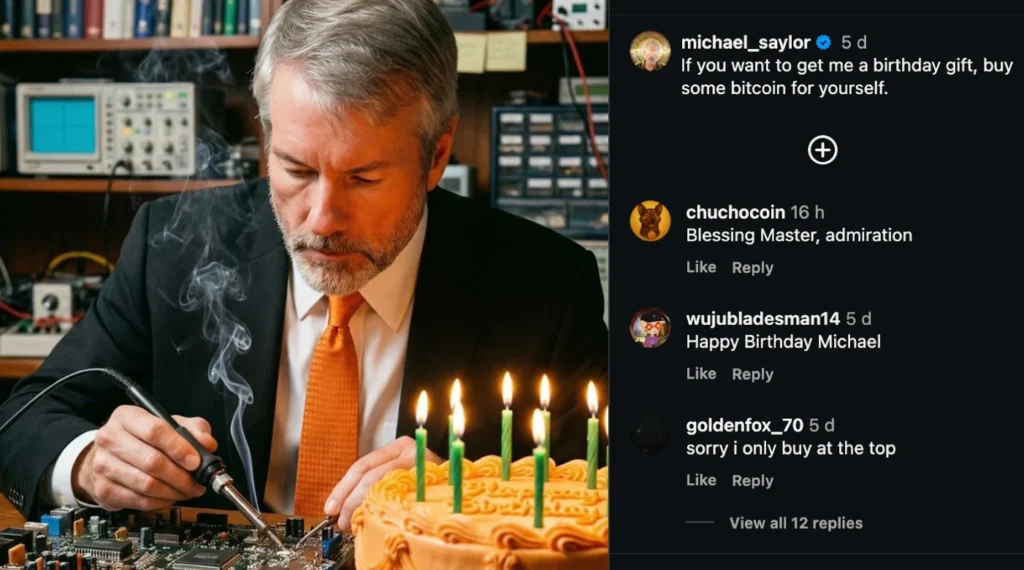Open michael_saylor's profile picture avatar
This screenshot has width=1024, height=570.
pos(650,51)
